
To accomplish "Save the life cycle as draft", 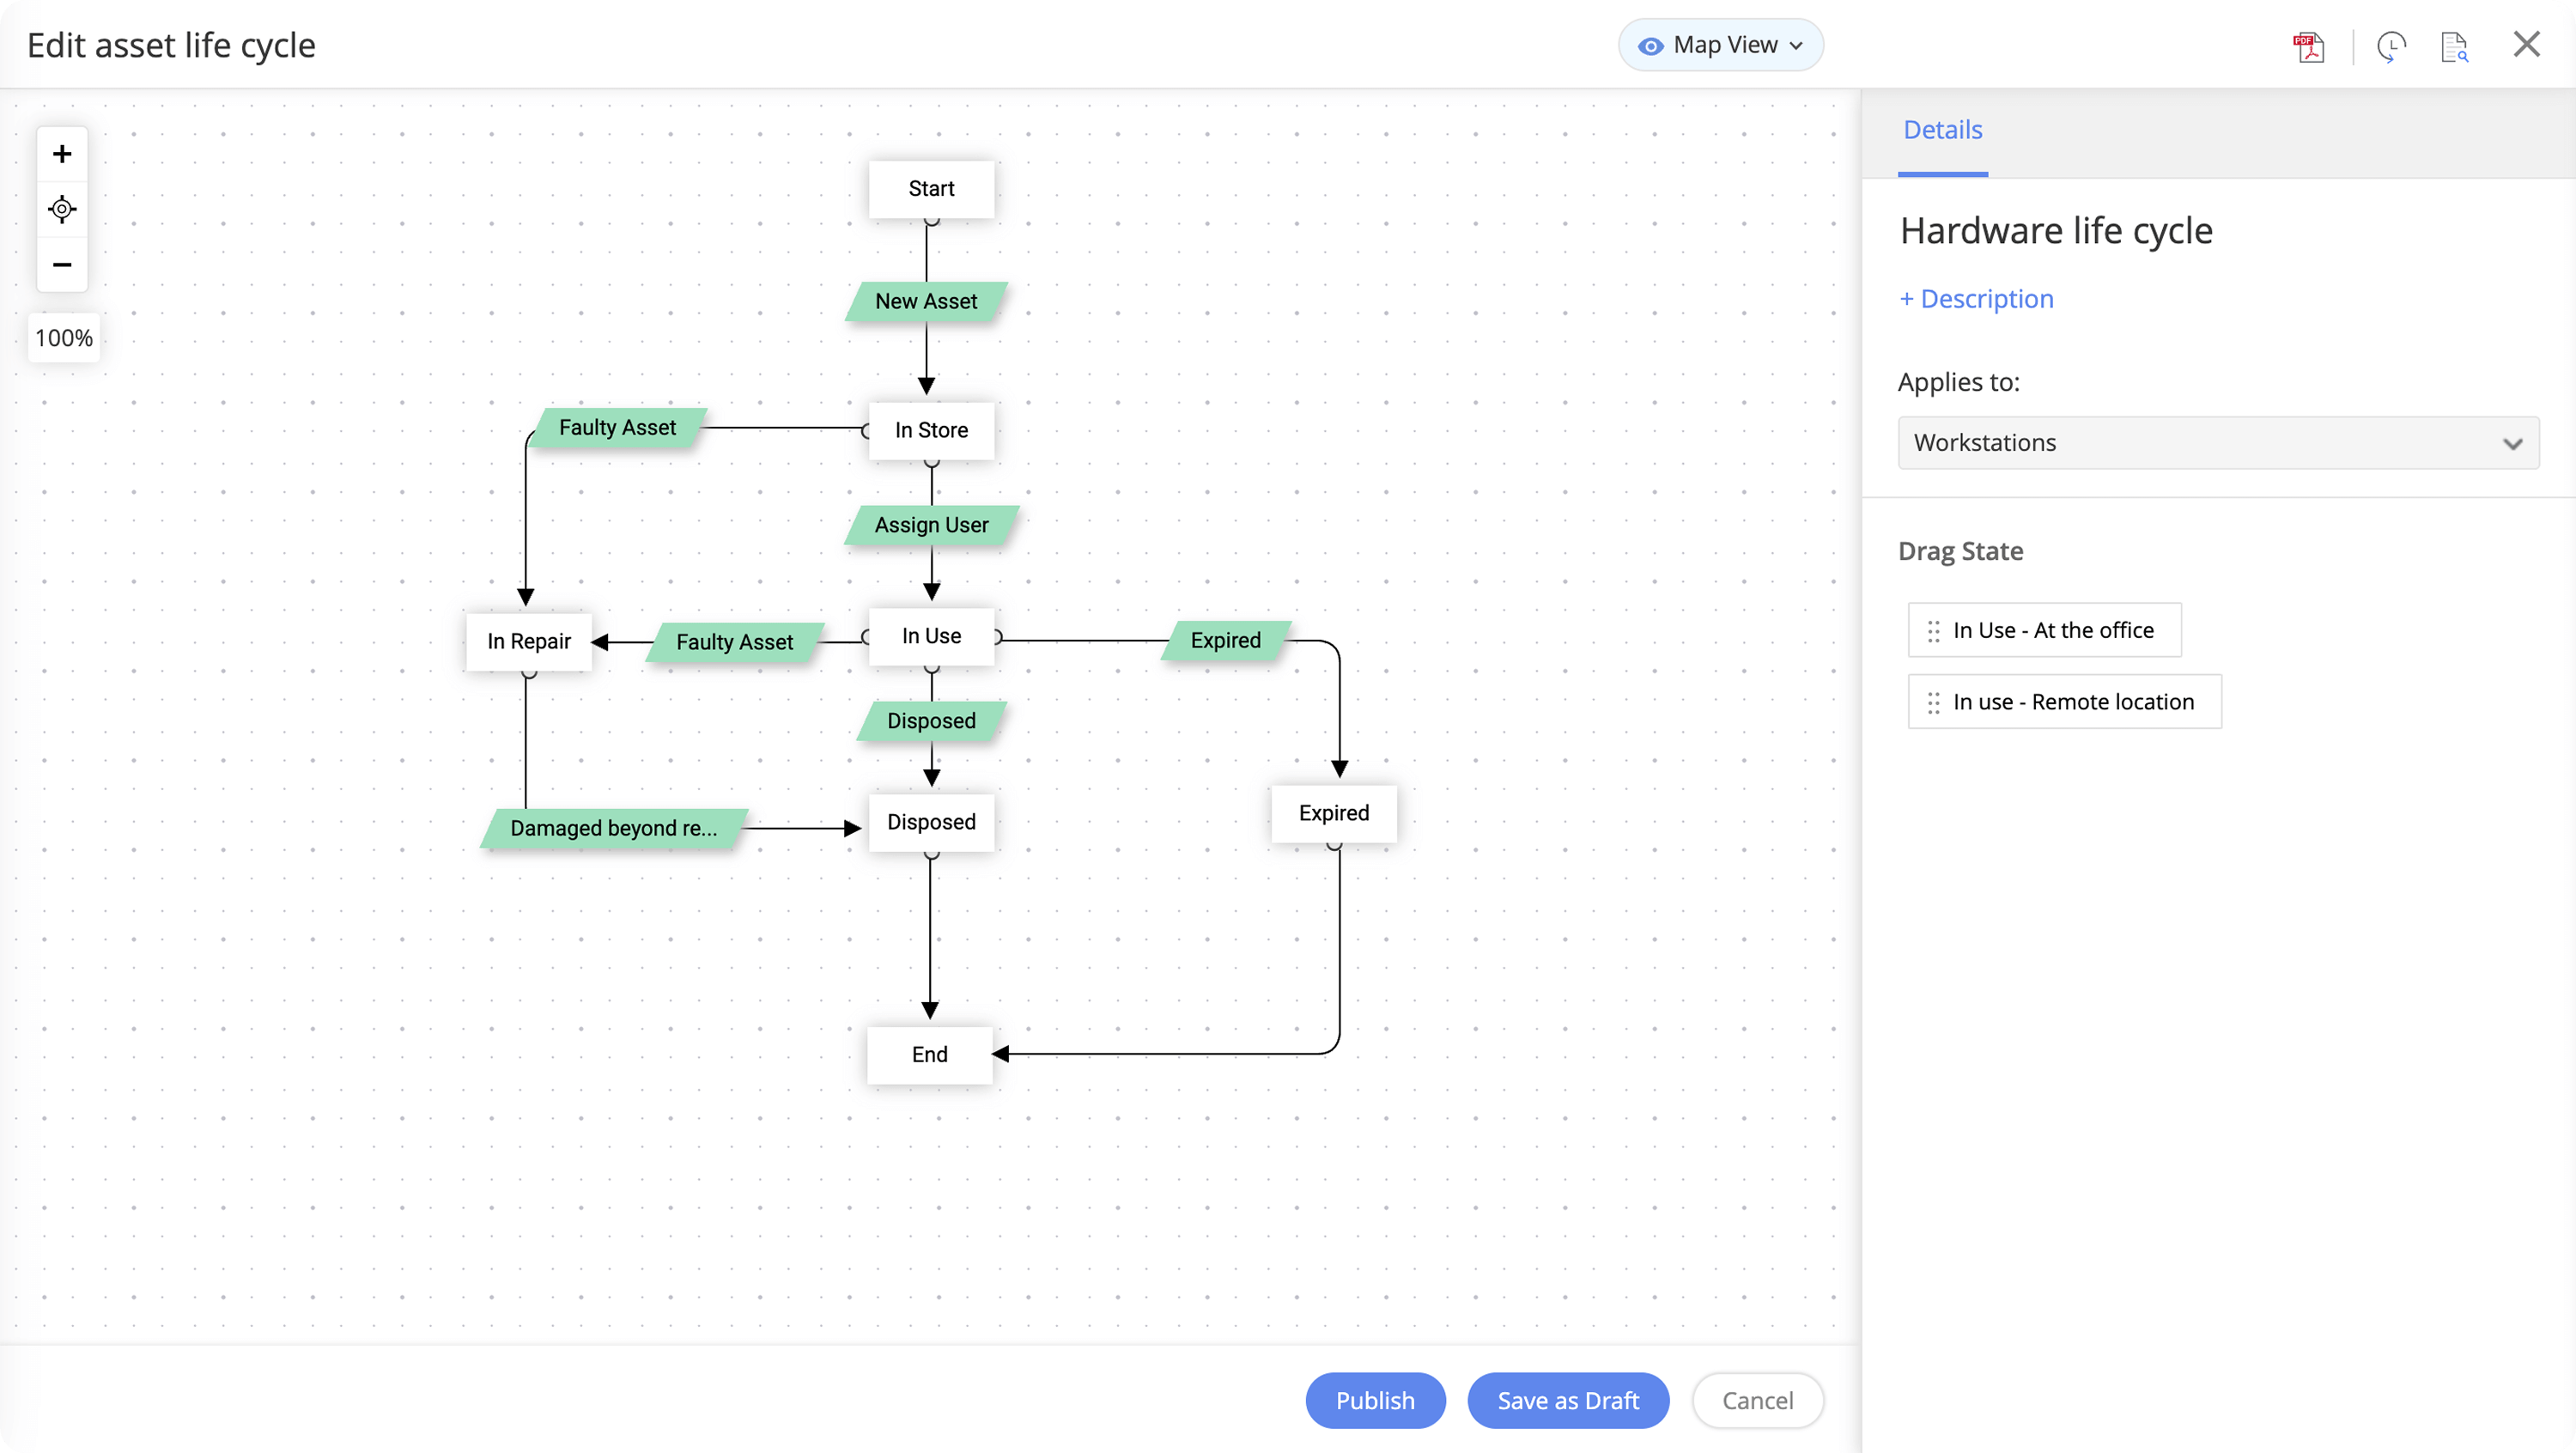I will click(1567, 1400).
